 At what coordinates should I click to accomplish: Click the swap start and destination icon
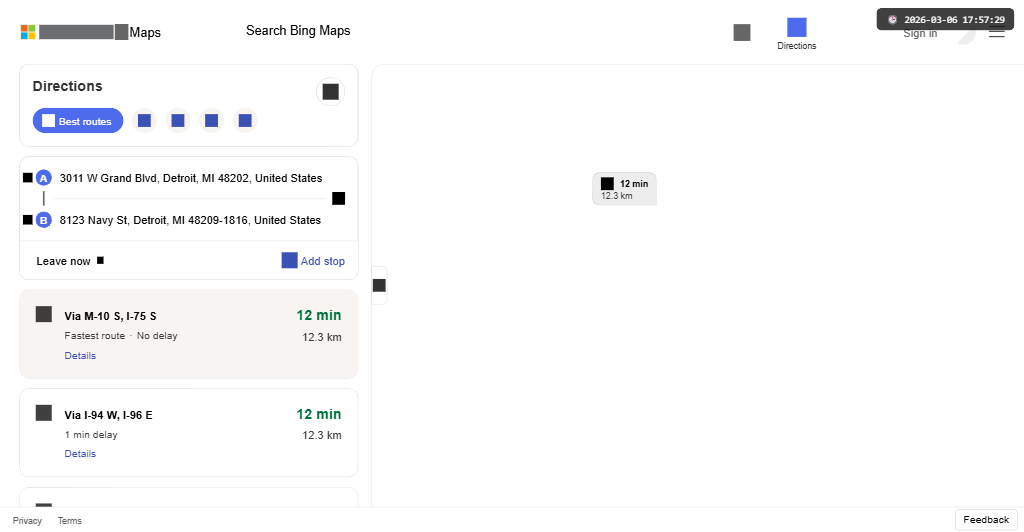(x=338, y=198)
